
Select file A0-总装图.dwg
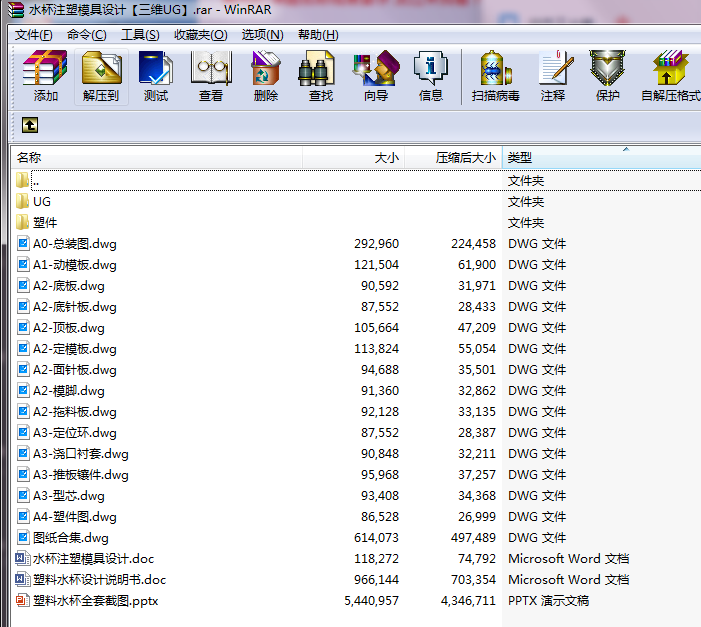coord(356,244)
